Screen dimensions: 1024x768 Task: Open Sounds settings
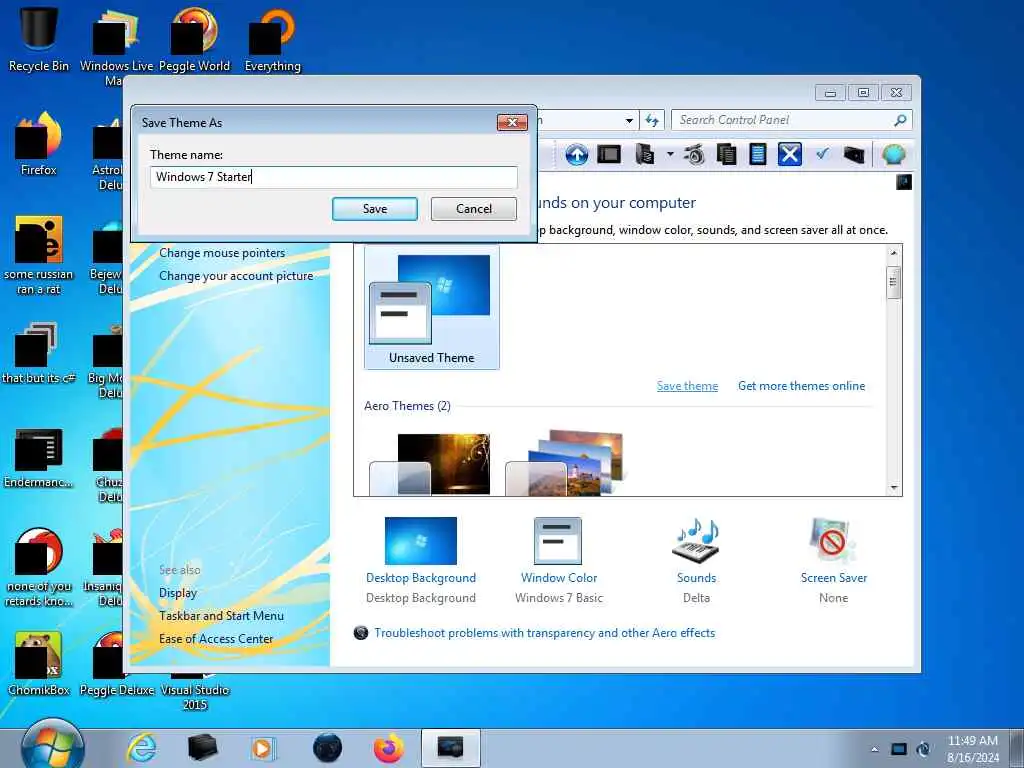[x=696, y=560]
